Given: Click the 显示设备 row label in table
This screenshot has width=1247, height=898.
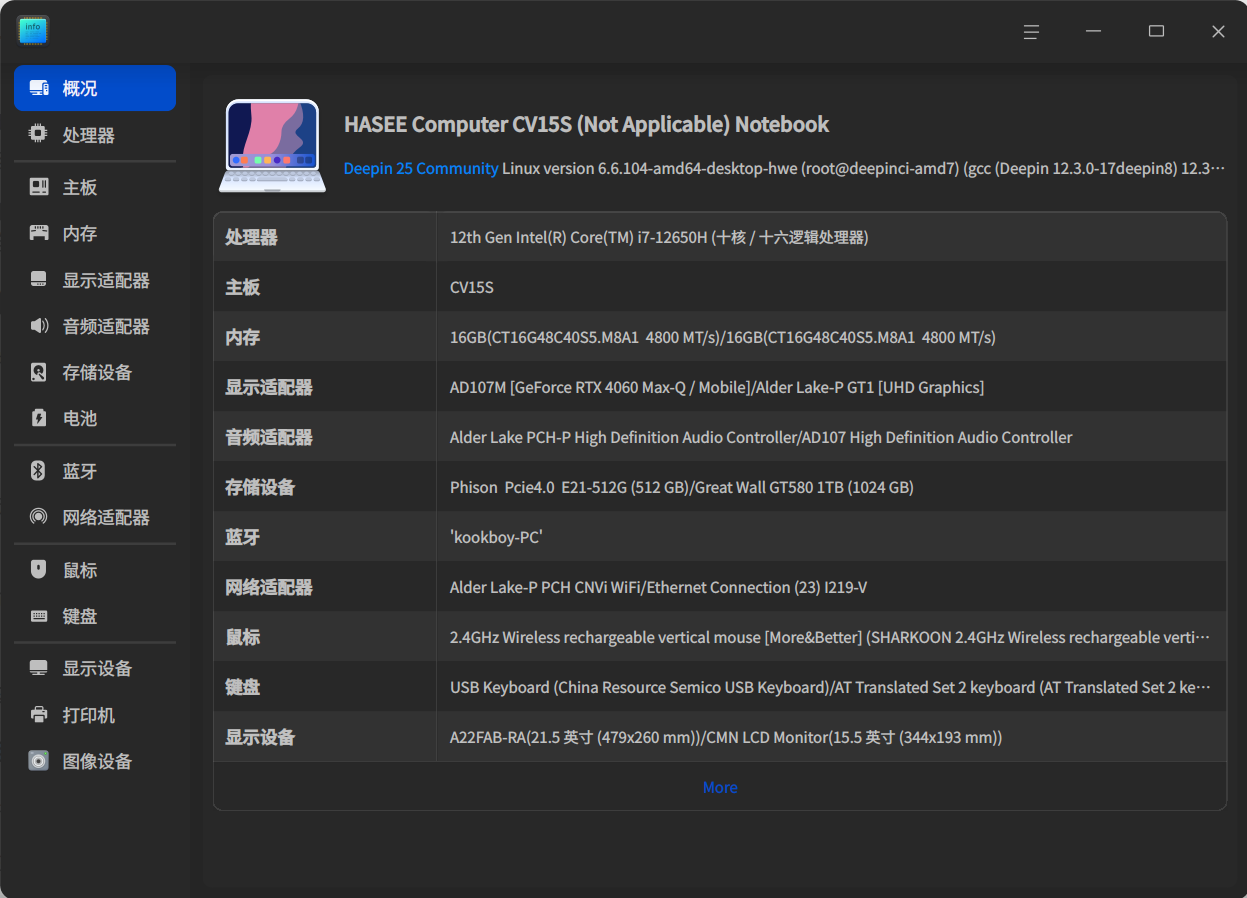Looking at the screenshot, I should [x=260, y=737].
